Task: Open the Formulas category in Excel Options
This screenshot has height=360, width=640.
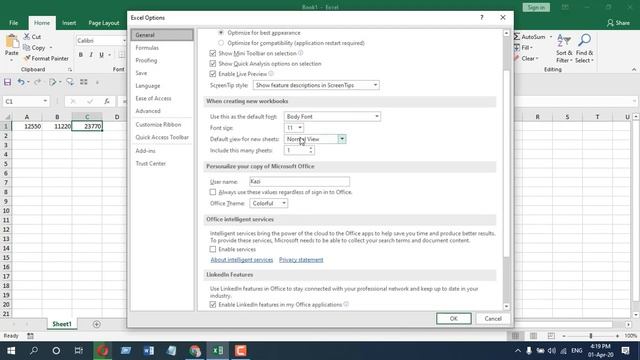Action: point(162,48)
